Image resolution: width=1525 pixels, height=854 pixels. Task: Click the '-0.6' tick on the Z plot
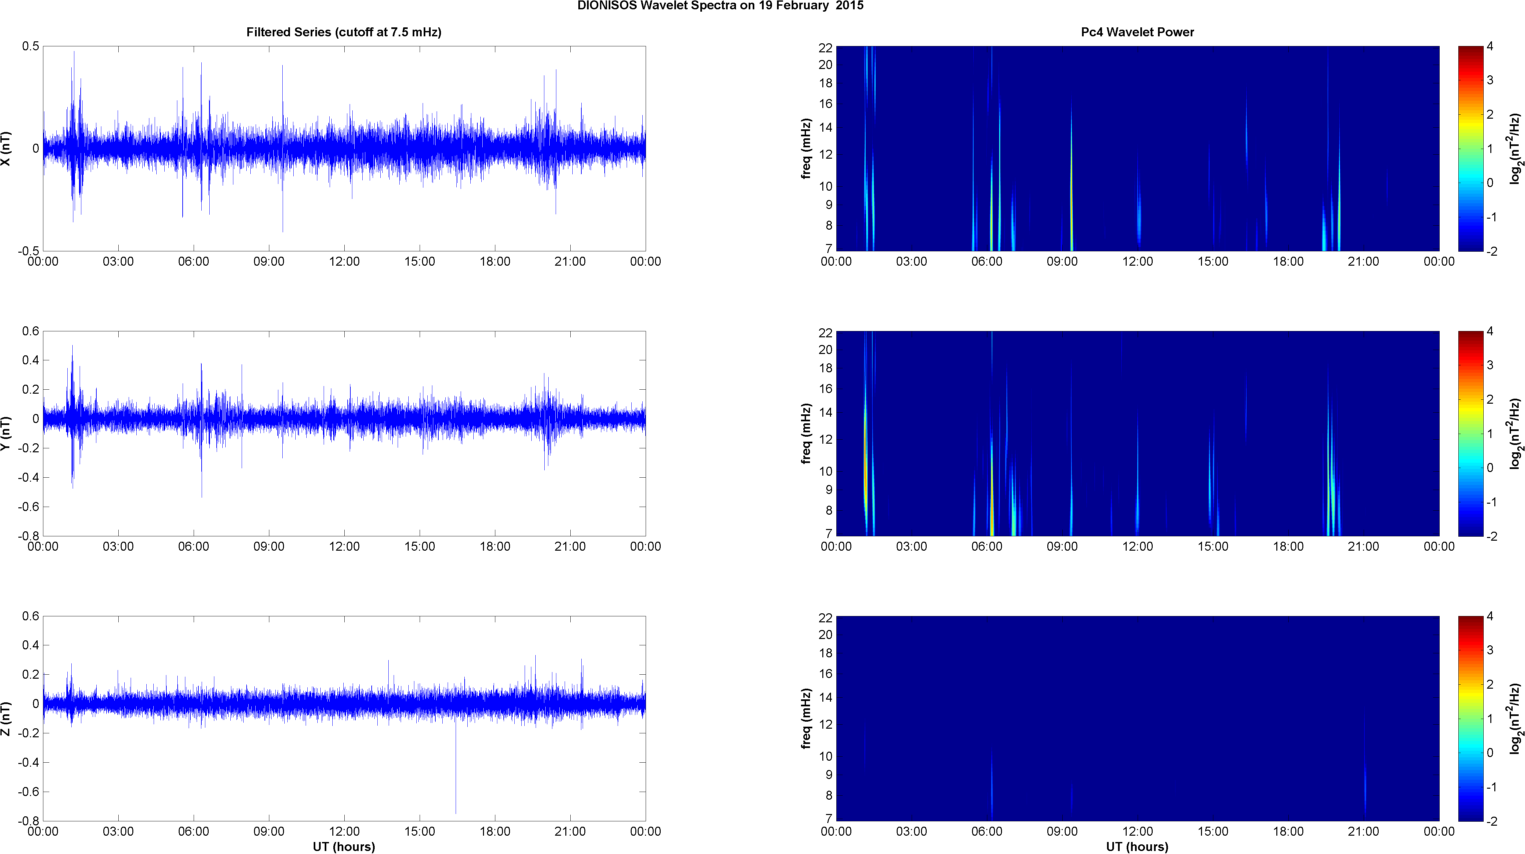point(27,792)
